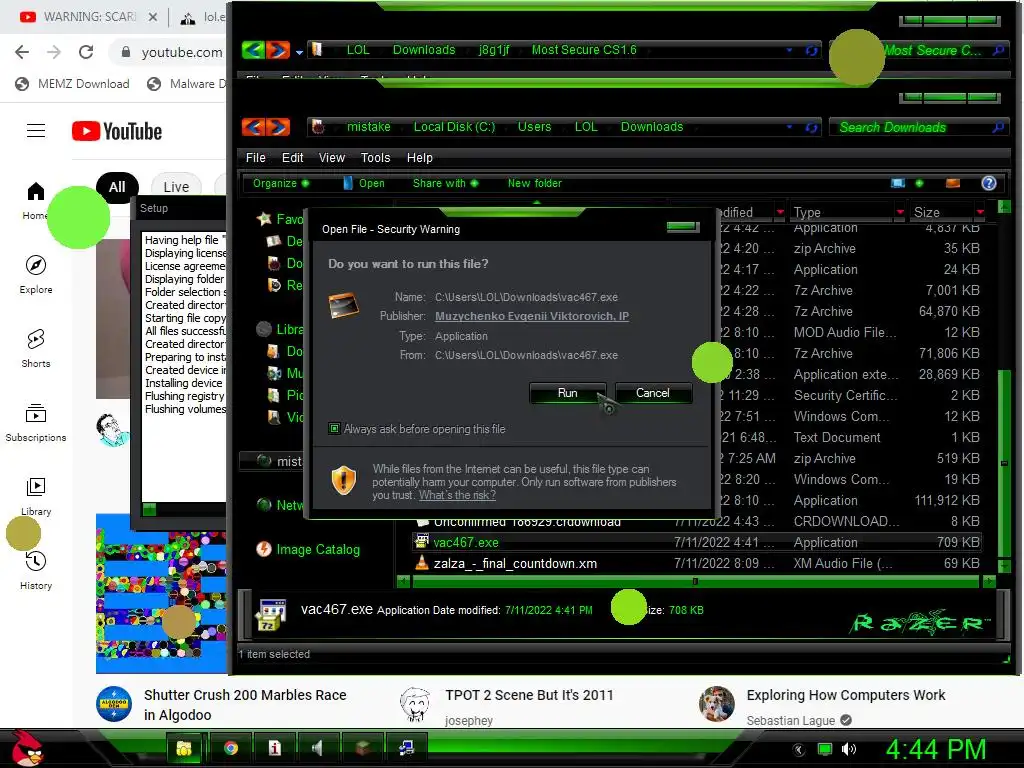1024x768 pixels.
Task: Open the Size column filter dropdown
Action: point(980,212)
